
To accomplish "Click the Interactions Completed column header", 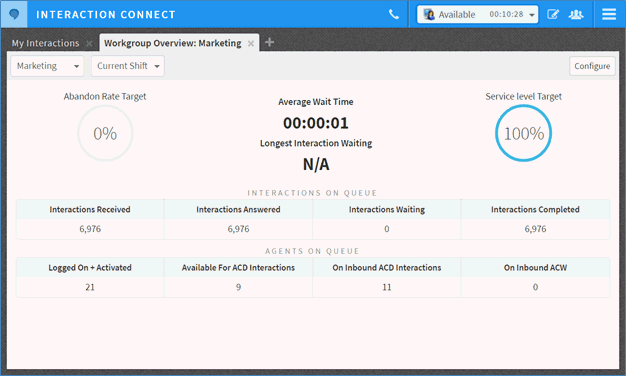I will pos(535,209).
